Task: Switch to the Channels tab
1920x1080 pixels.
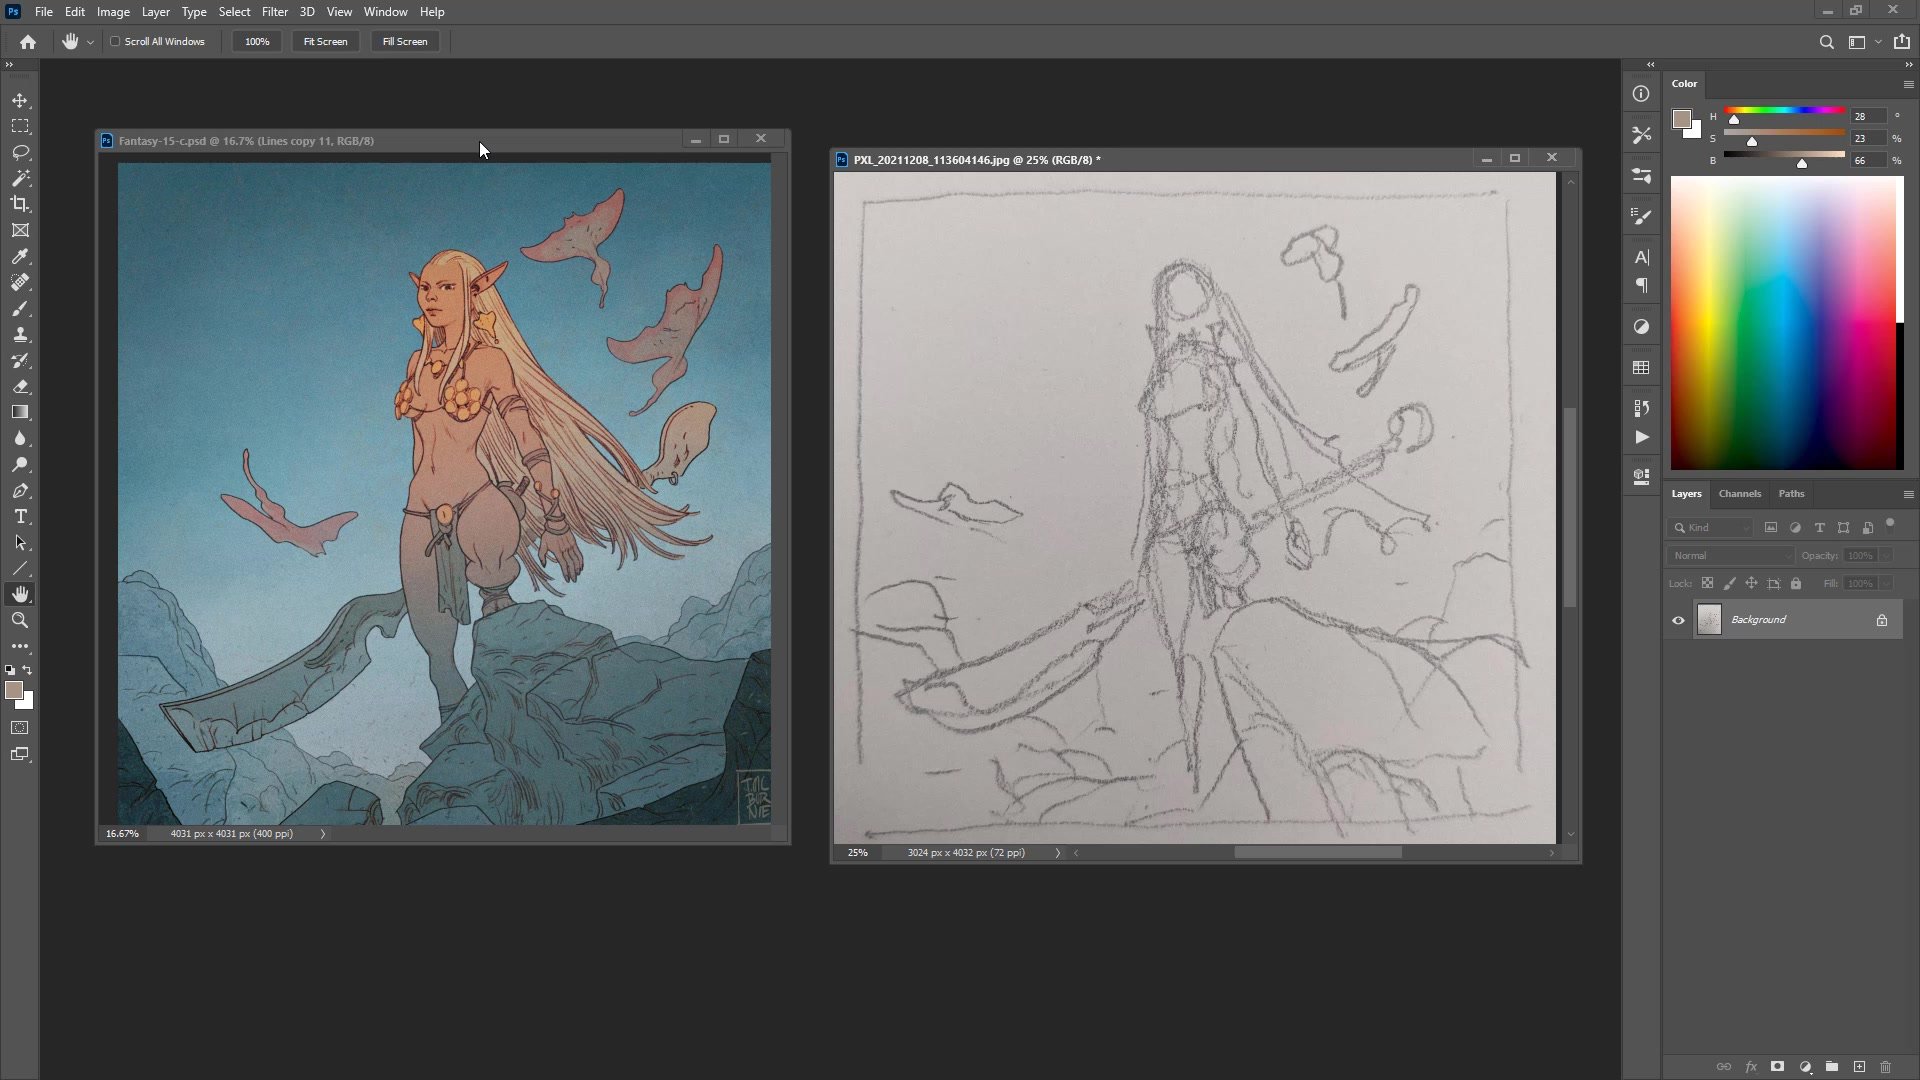Action: click(1739, 493)
